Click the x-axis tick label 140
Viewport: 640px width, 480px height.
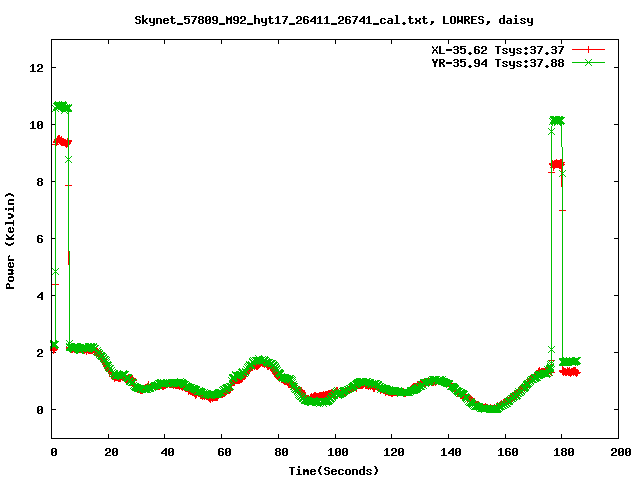[x=451, y=452]
